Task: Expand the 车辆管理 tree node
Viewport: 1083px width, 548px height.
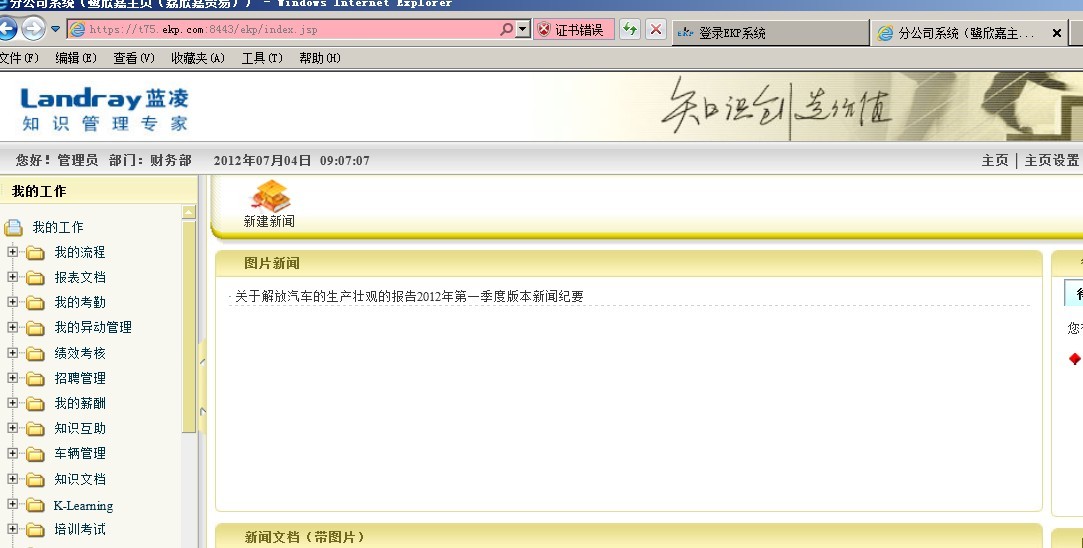Action: click(12, 453)
